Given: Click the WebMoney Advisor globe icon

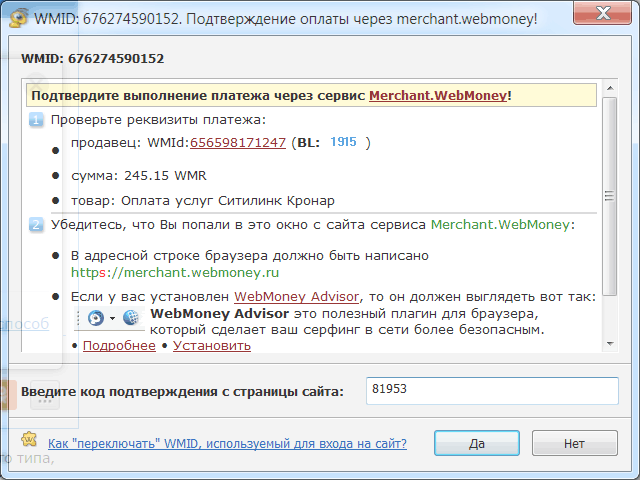Looking at the screenshot, I should [x=131, y=317].
